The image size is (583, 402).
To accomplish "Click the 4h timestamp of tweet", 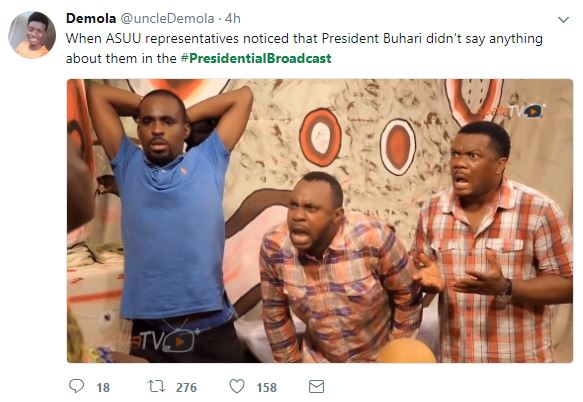I will (x=233, y=18).
